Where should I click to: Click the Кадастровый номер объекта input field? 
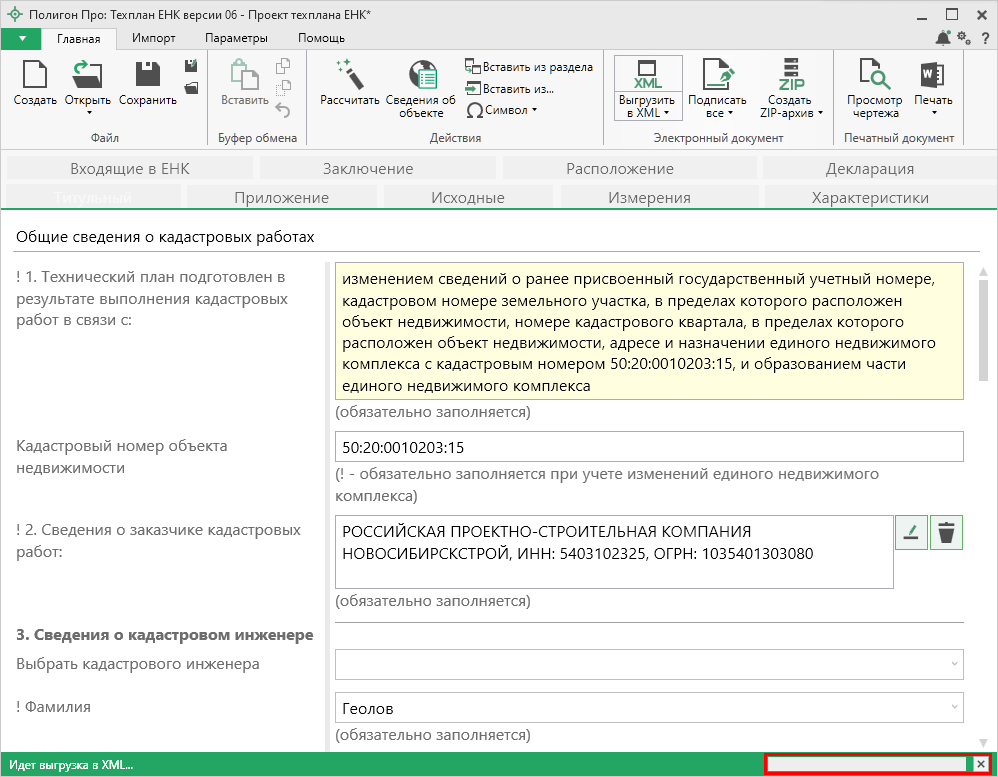coord(649,447)
